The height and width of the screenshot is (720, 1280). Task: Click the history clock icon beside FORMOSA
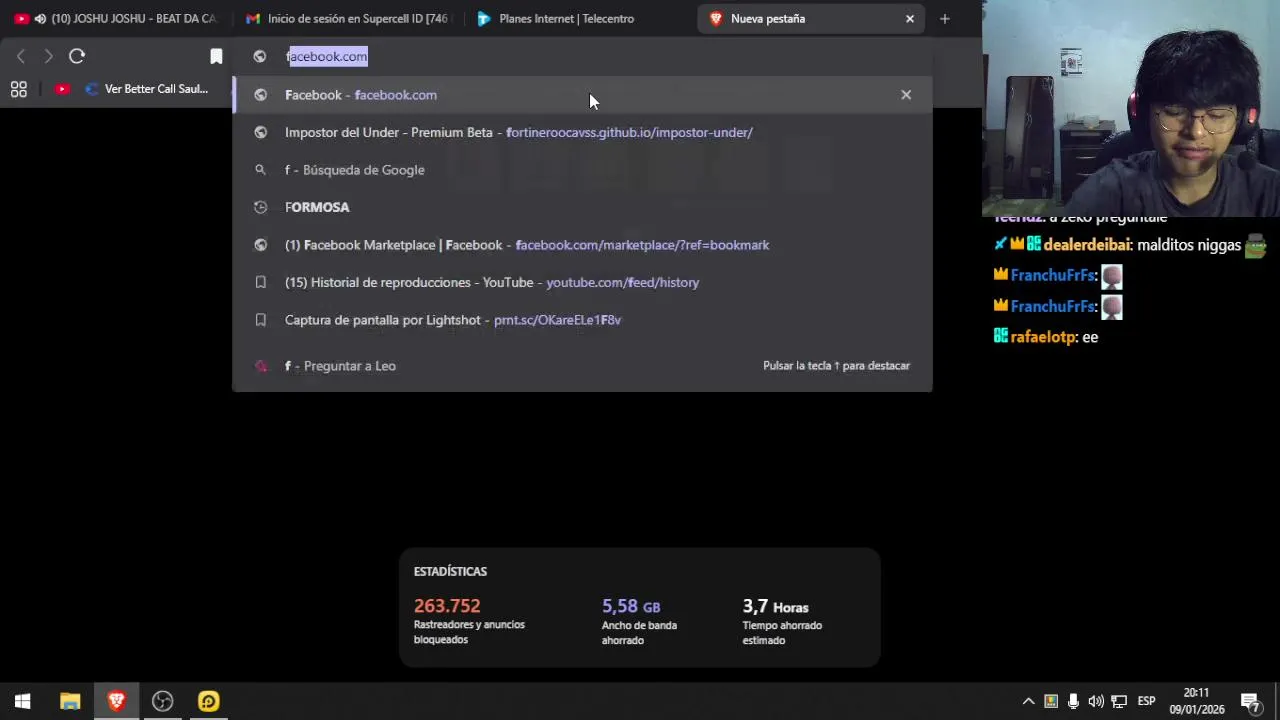pos(260,207)
